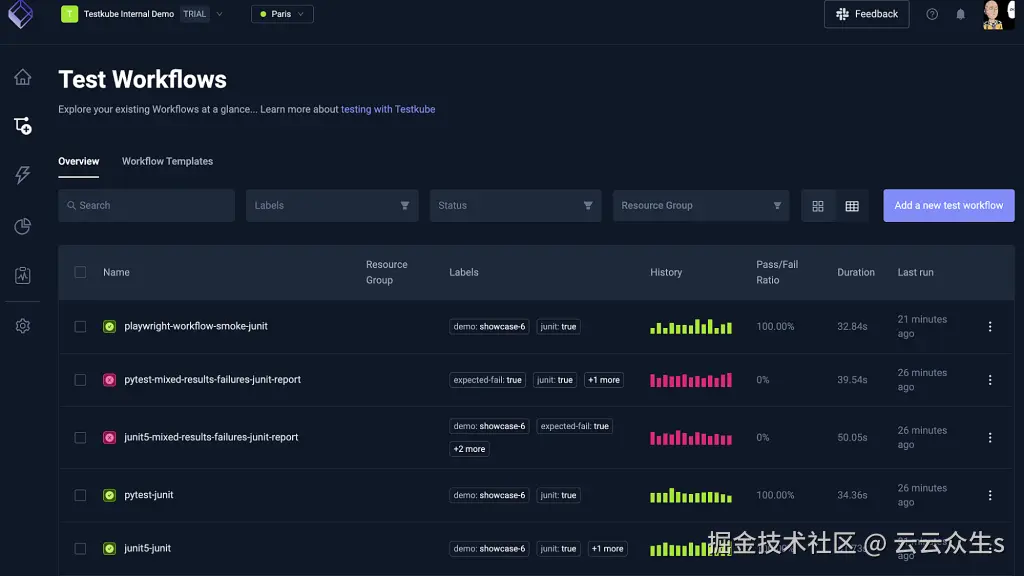Click passed status icon for junit5-junit
This screenshot has height=576, width=1024.
[110, 549]
